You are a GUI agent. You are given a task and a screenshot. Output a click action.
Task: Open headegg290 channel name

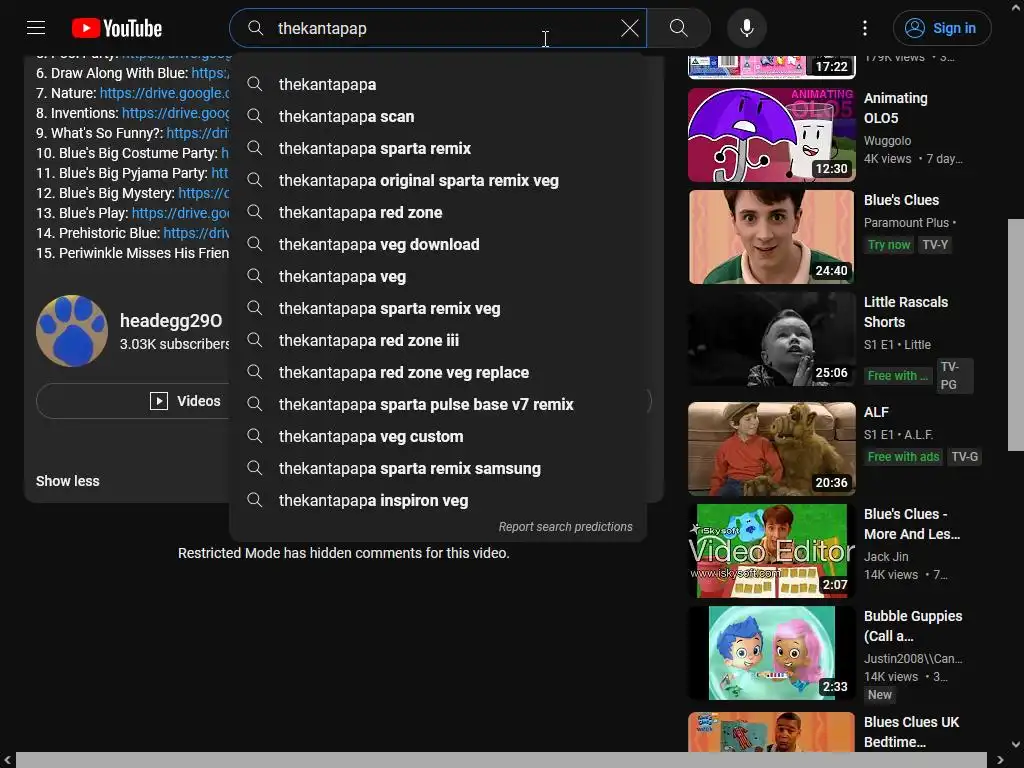(171, 321)
